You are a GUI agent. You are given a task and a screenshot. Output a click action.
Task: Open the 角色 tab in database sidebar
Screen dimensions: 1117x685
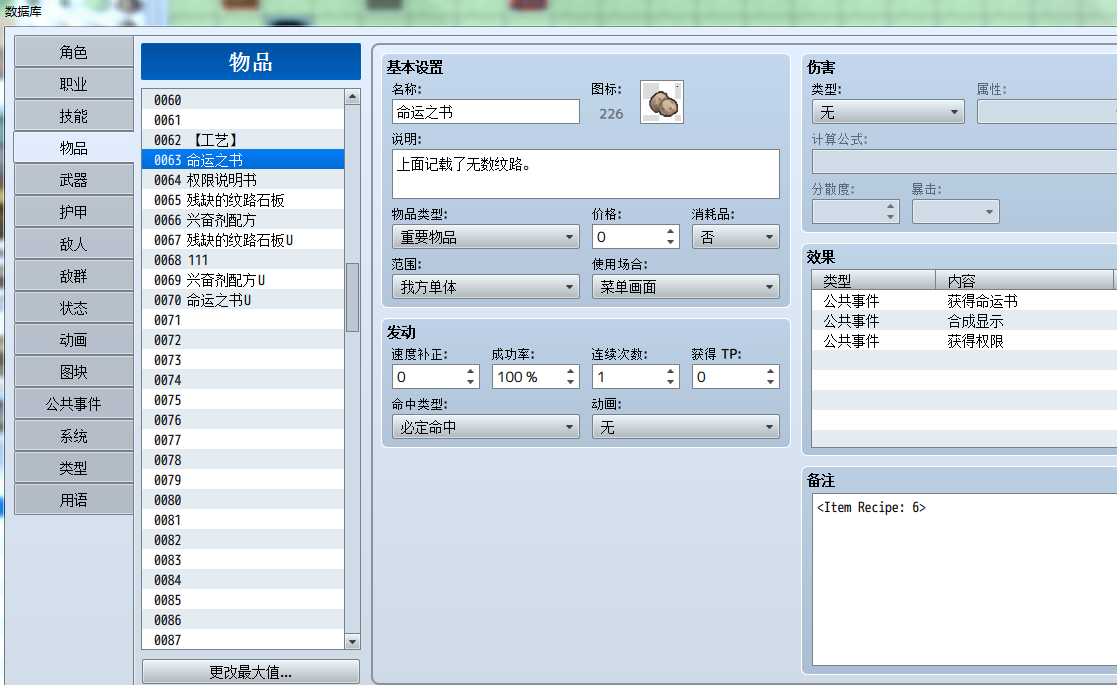73,53
